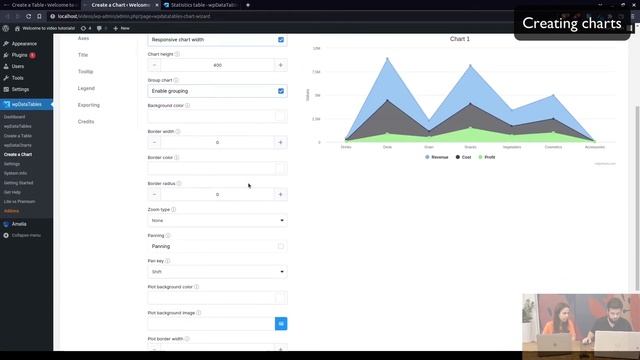Open the WordPress logo menu
This screenshot has height=360, width=640.
[x=6, y=28]
